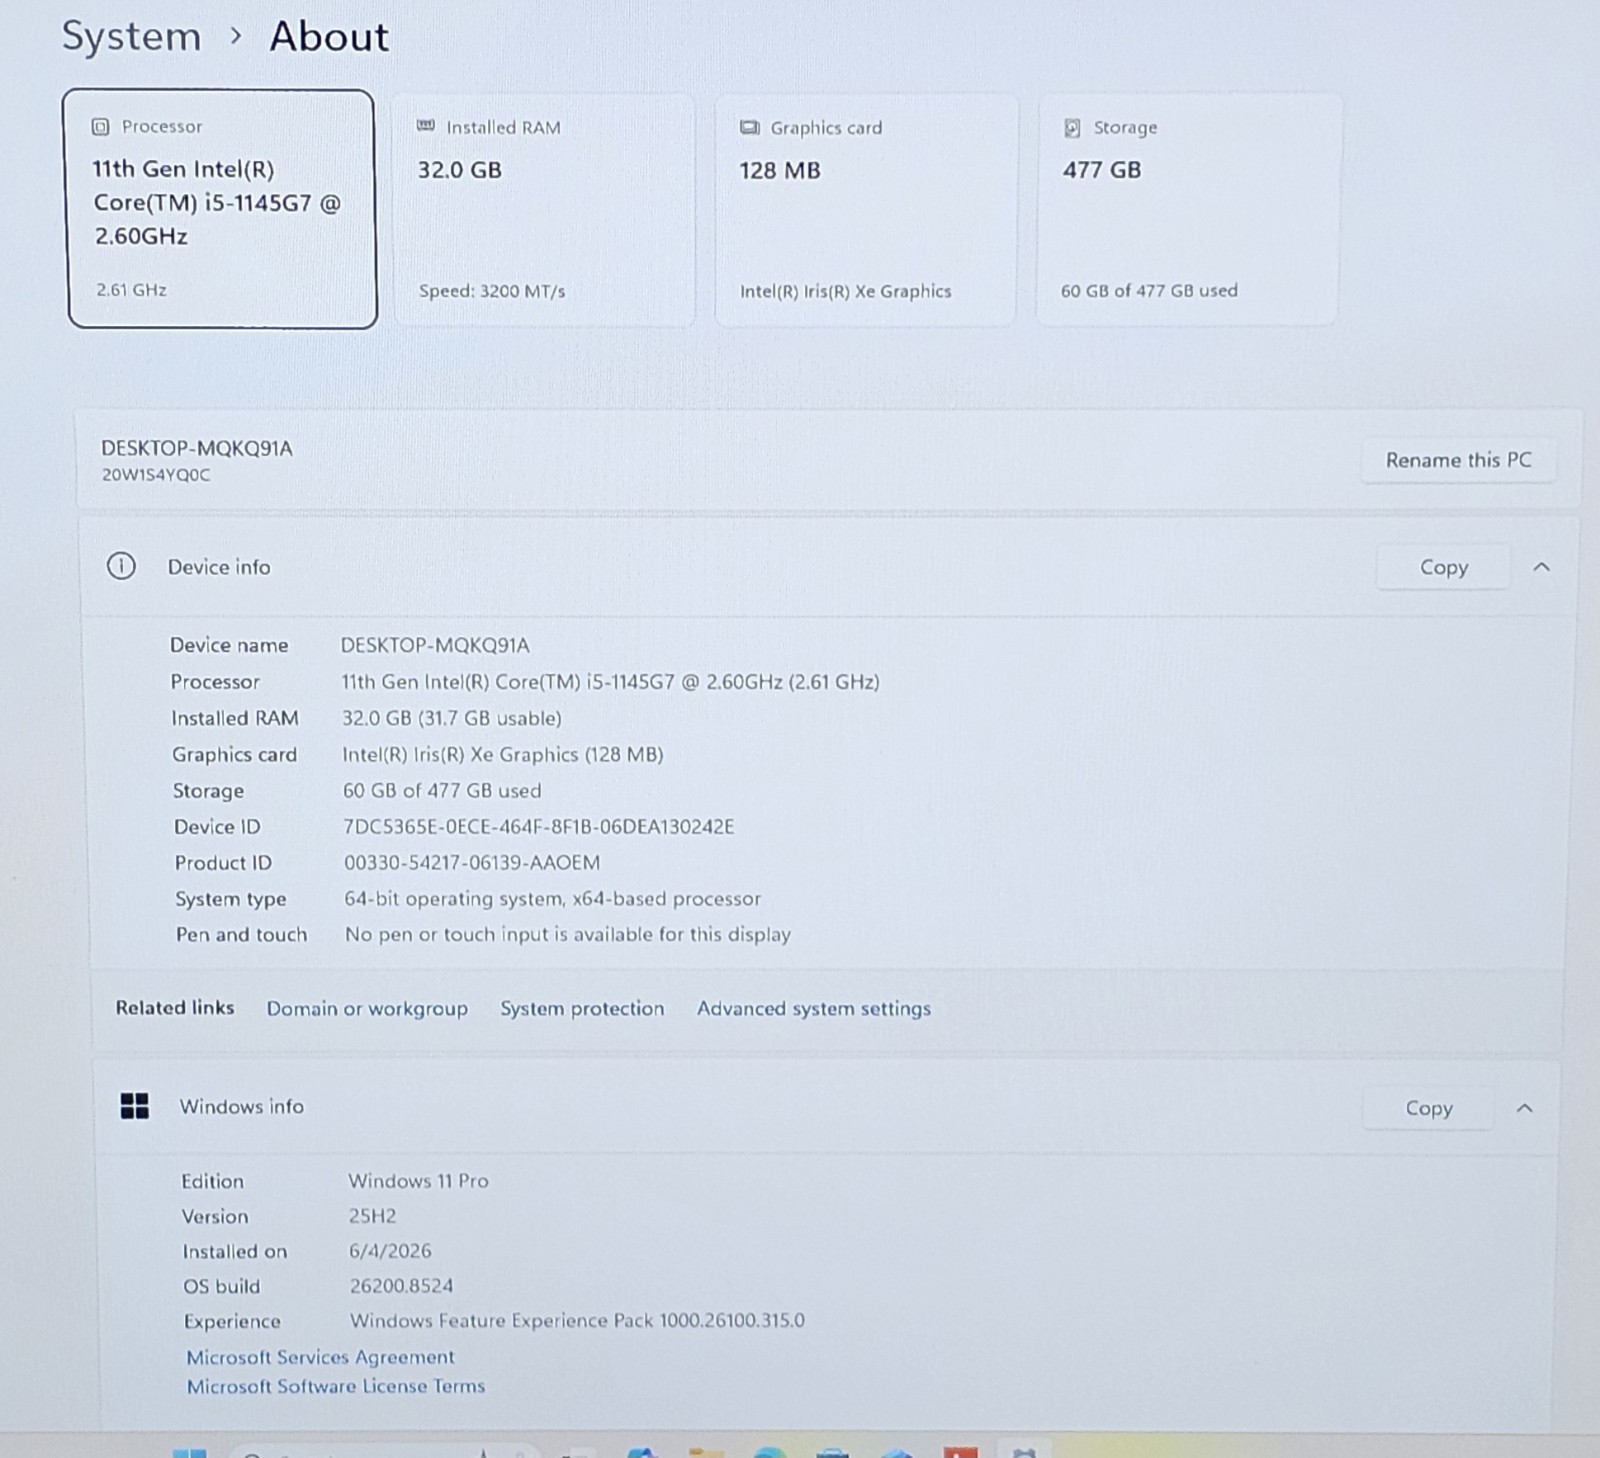Copy the Windows info details
Image resolution: width=1600 pixels, height=1458 pixels.
[x=1428, y=1108]
